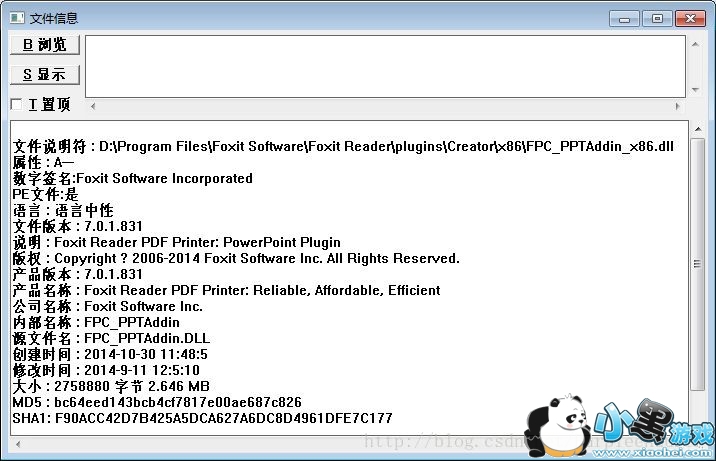Click the 源文件名 FPC_PPTAddin.DLL line
This screenshot has width=716, height=461.
(x=111, y=338)
